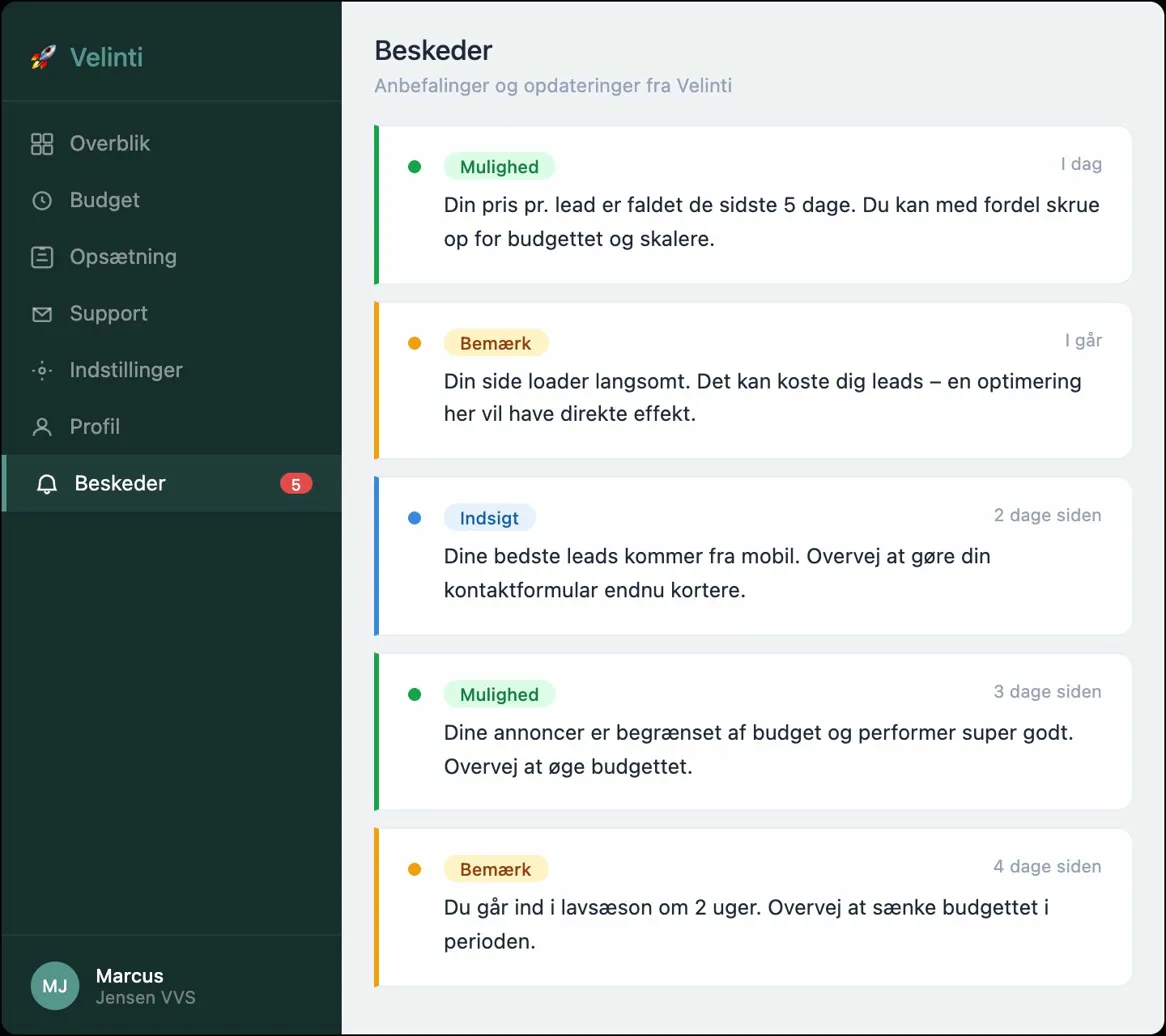Navigate to Profil
This screenshot has height=1036, width=1166.
click(172, 427)
